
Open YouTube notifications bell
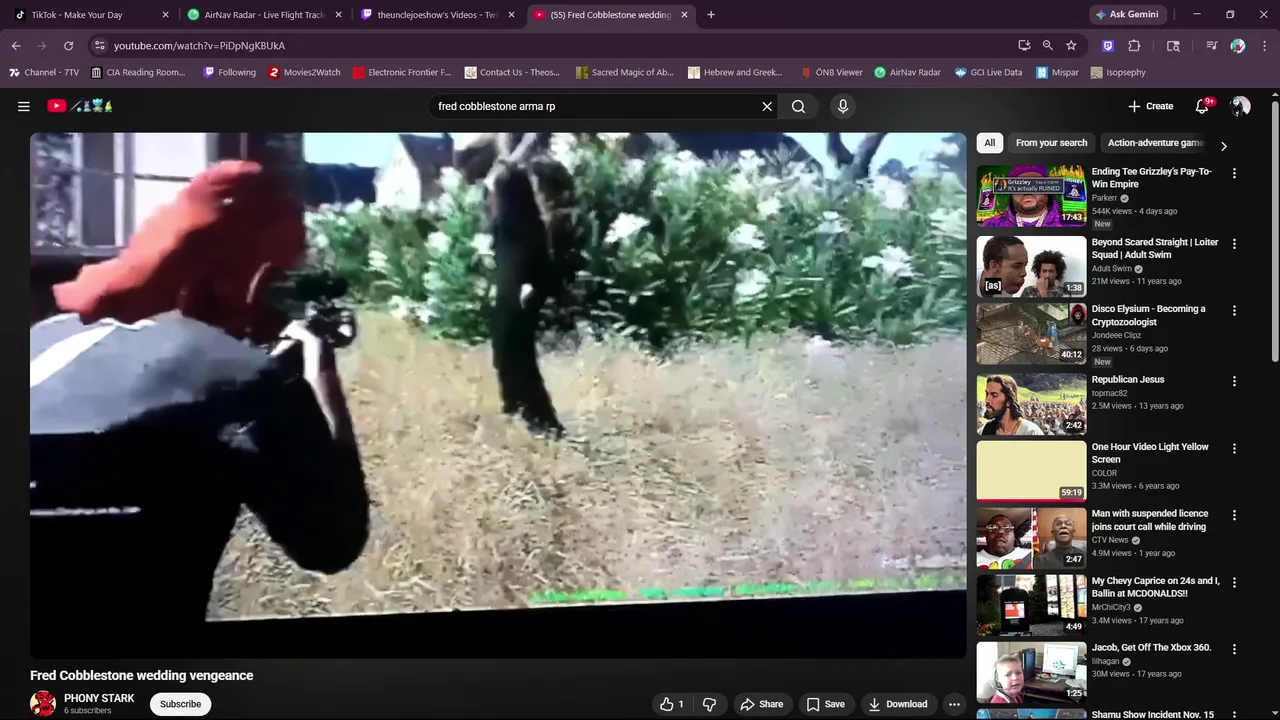(1203, 106)
